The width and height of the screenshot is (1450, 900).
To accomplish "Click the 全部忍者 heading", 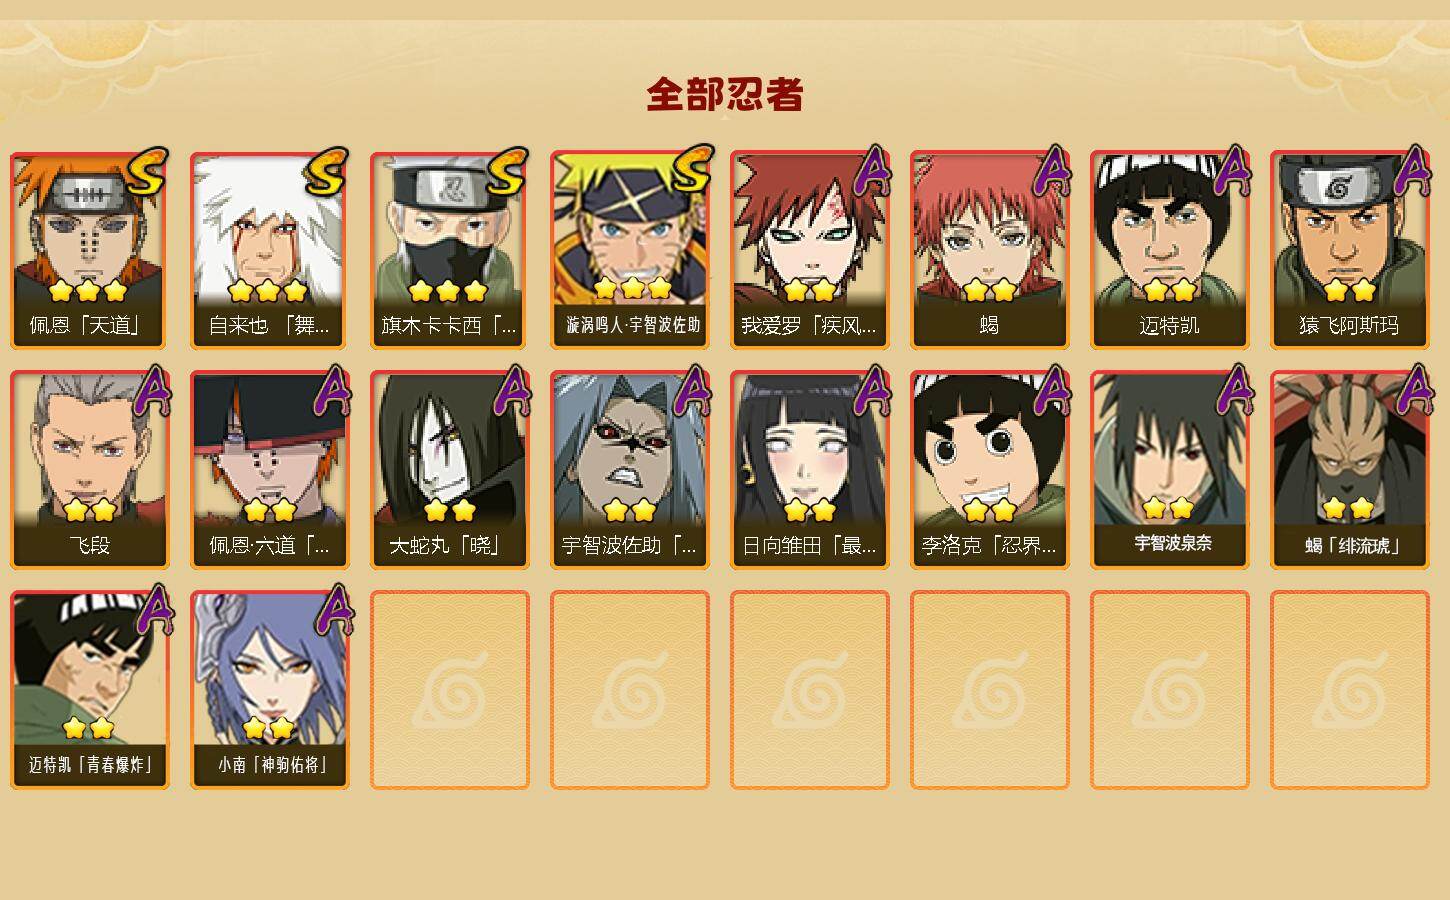I will coord(725,95).
